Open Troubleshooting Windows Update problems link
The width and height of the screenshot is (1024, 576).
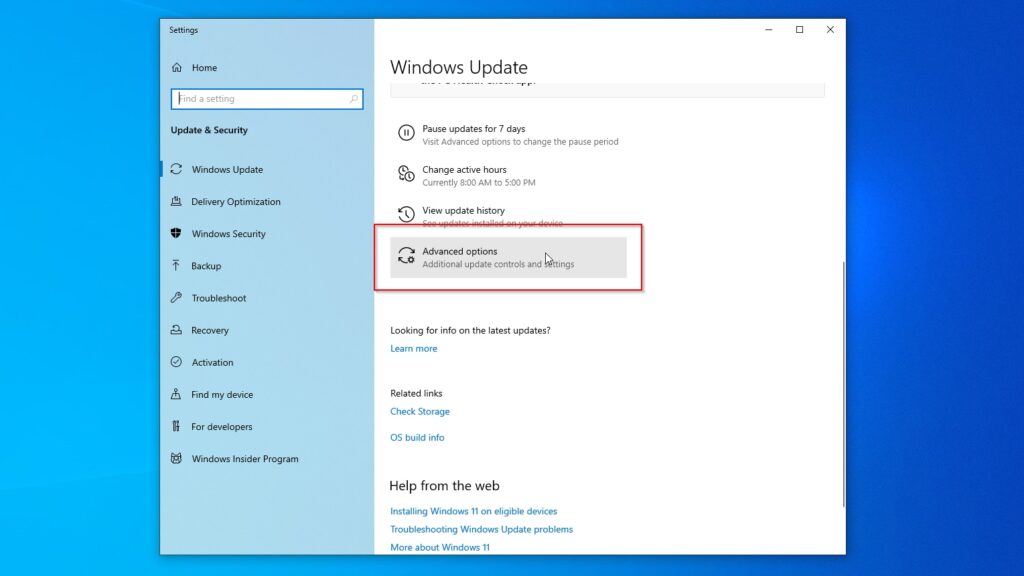(481, 529)
